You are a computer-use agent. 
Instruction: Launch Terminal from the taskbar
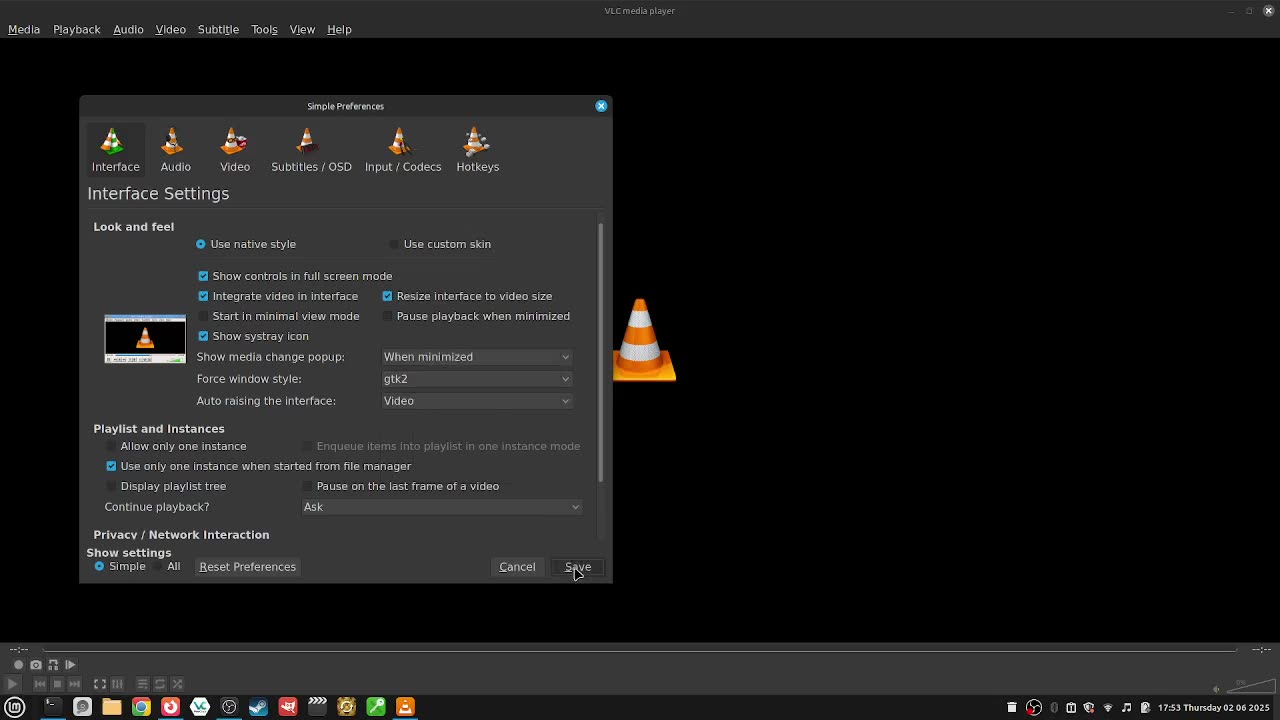pos(52,707)
